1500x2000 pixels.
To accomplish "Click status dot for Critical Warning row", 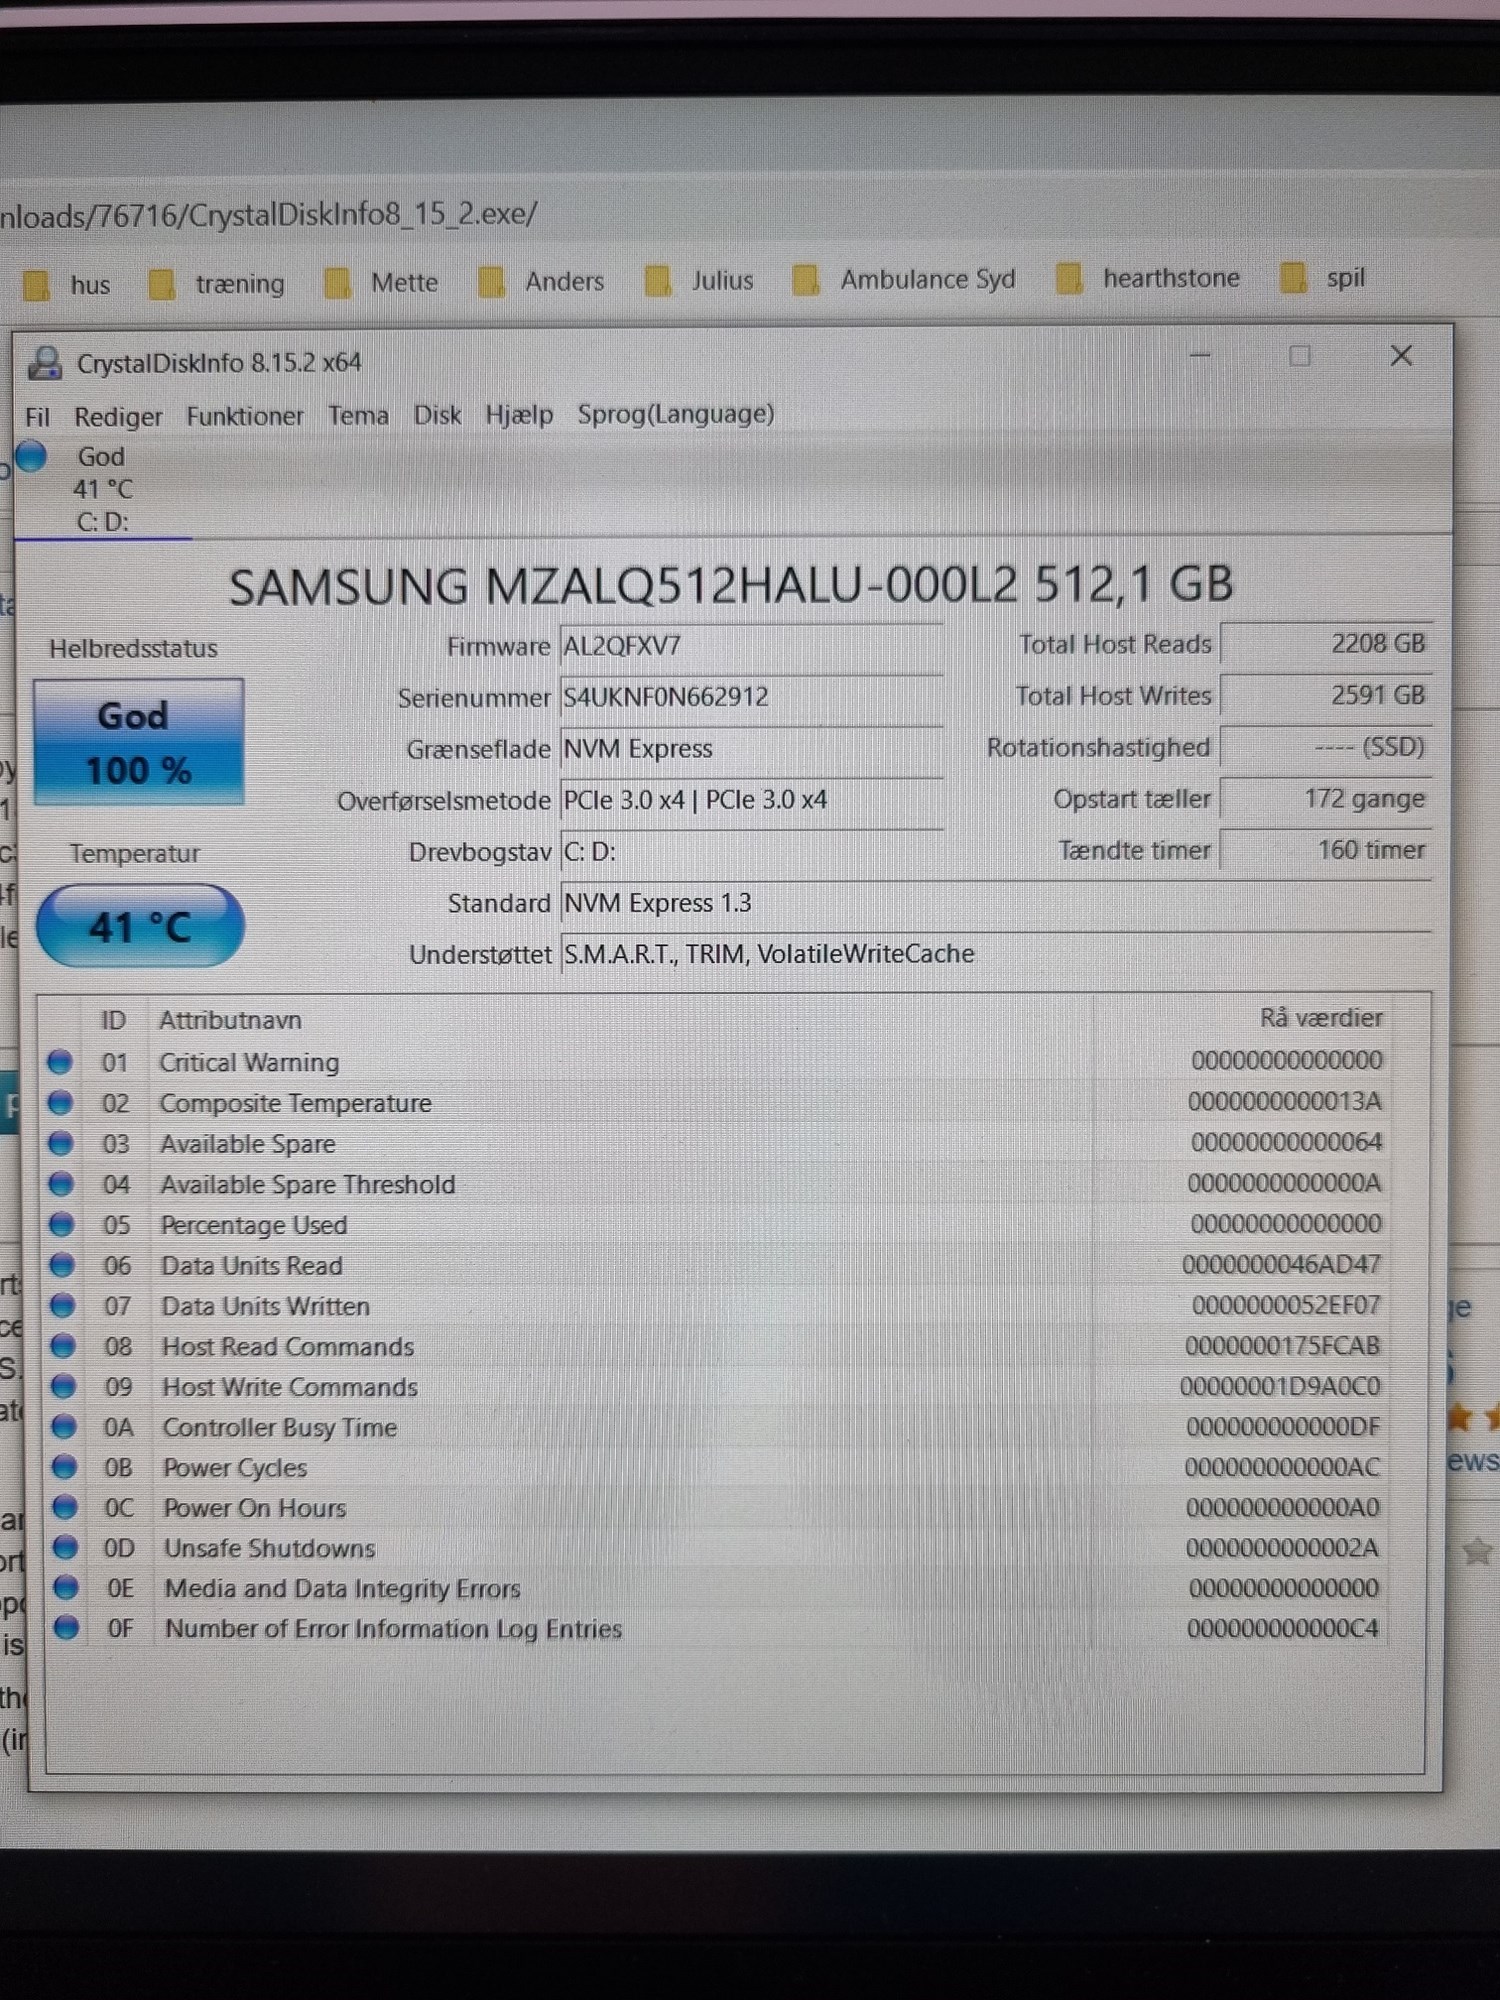I will click(60, 1061).
